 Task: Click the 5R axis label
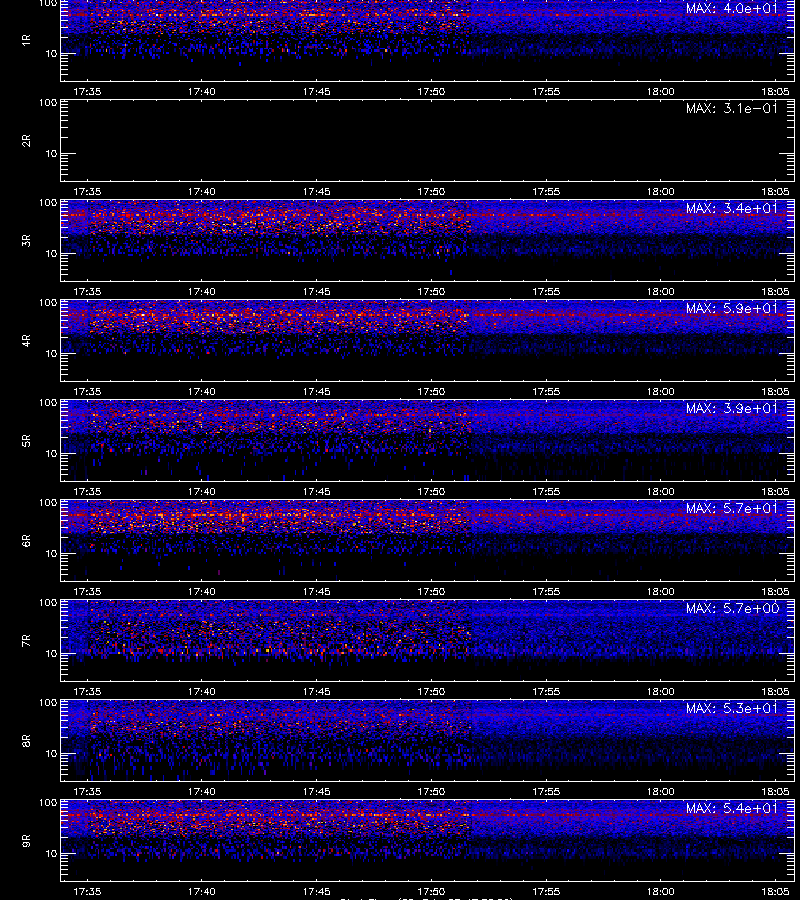(26, 440)
